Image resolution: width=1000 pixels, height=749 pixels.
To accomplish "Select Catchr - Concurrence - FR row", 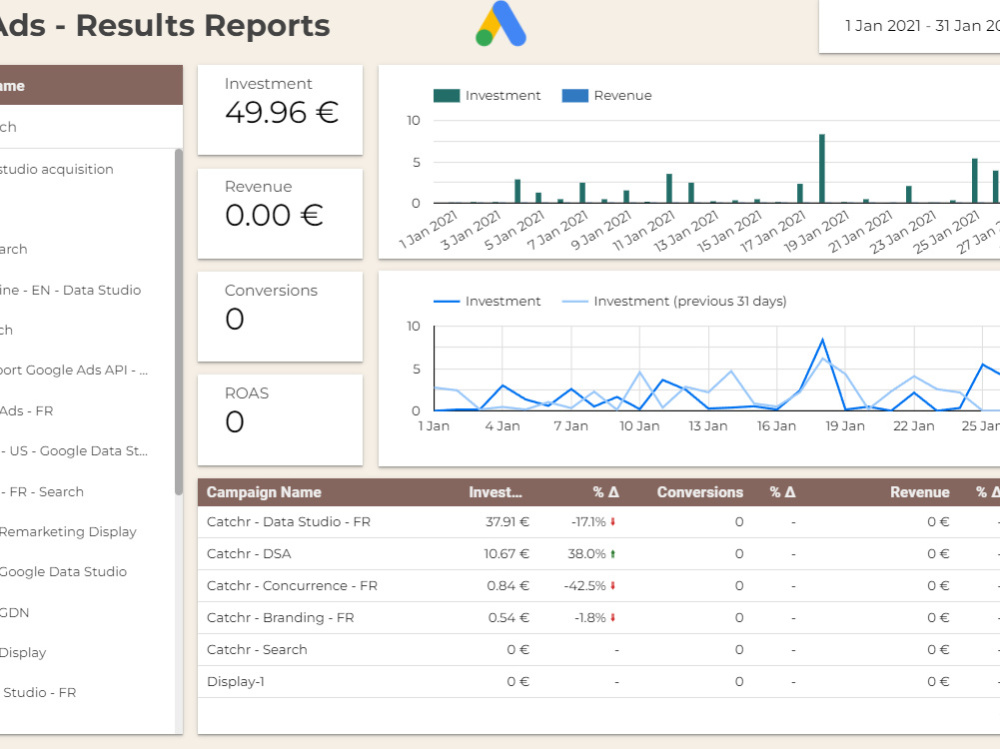I will pos(599,586).
